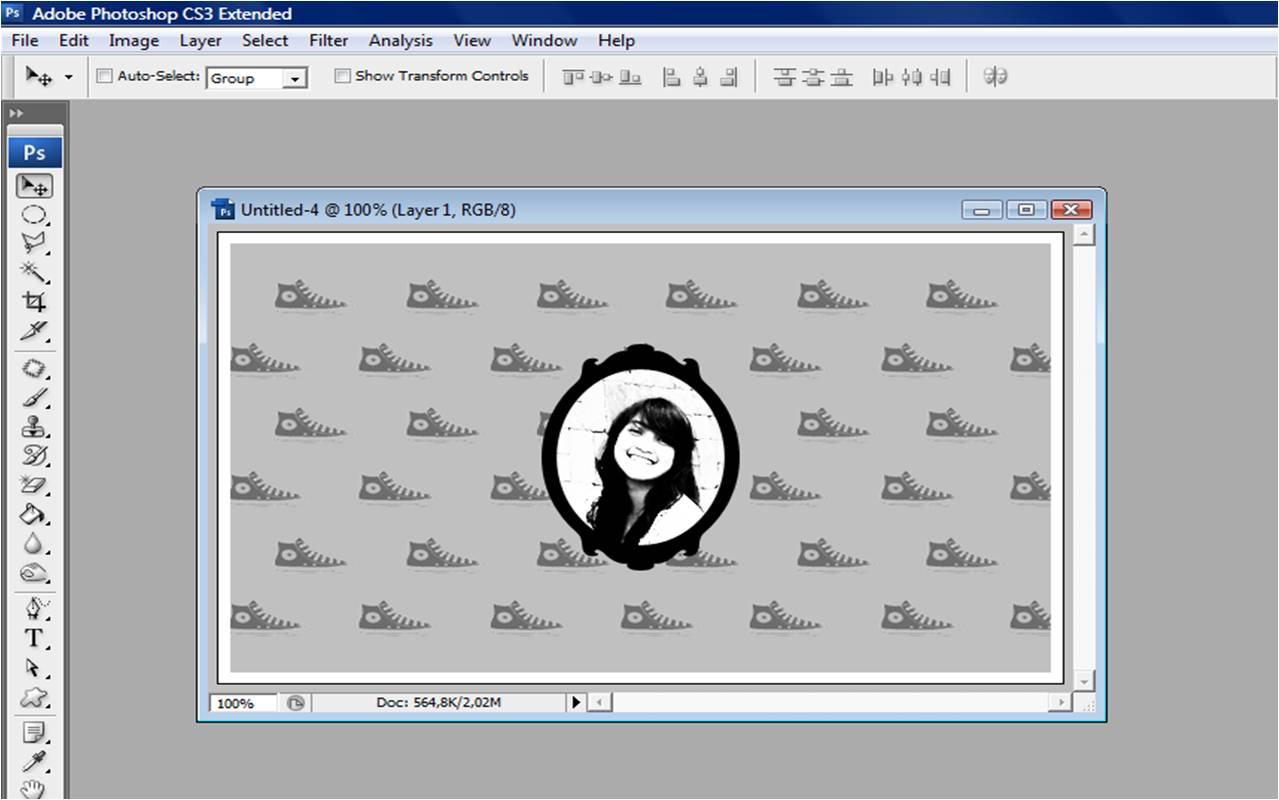Click Distribute Horizontal Centers icon
Viewport: 1279px width, 800px height.
911,77
